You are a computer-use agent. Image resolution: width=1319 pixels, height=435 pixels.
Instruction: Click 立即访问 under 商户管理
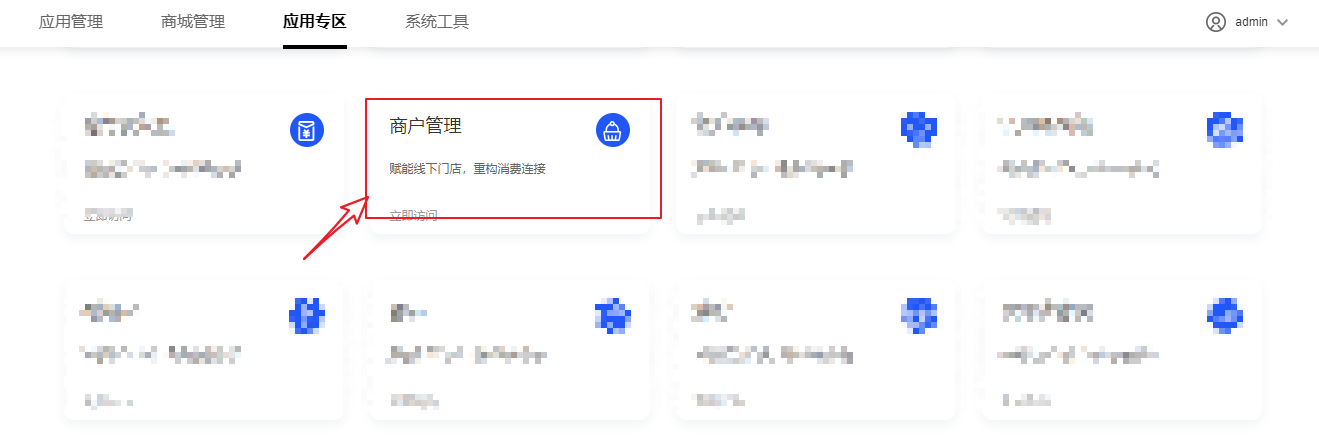413,216
